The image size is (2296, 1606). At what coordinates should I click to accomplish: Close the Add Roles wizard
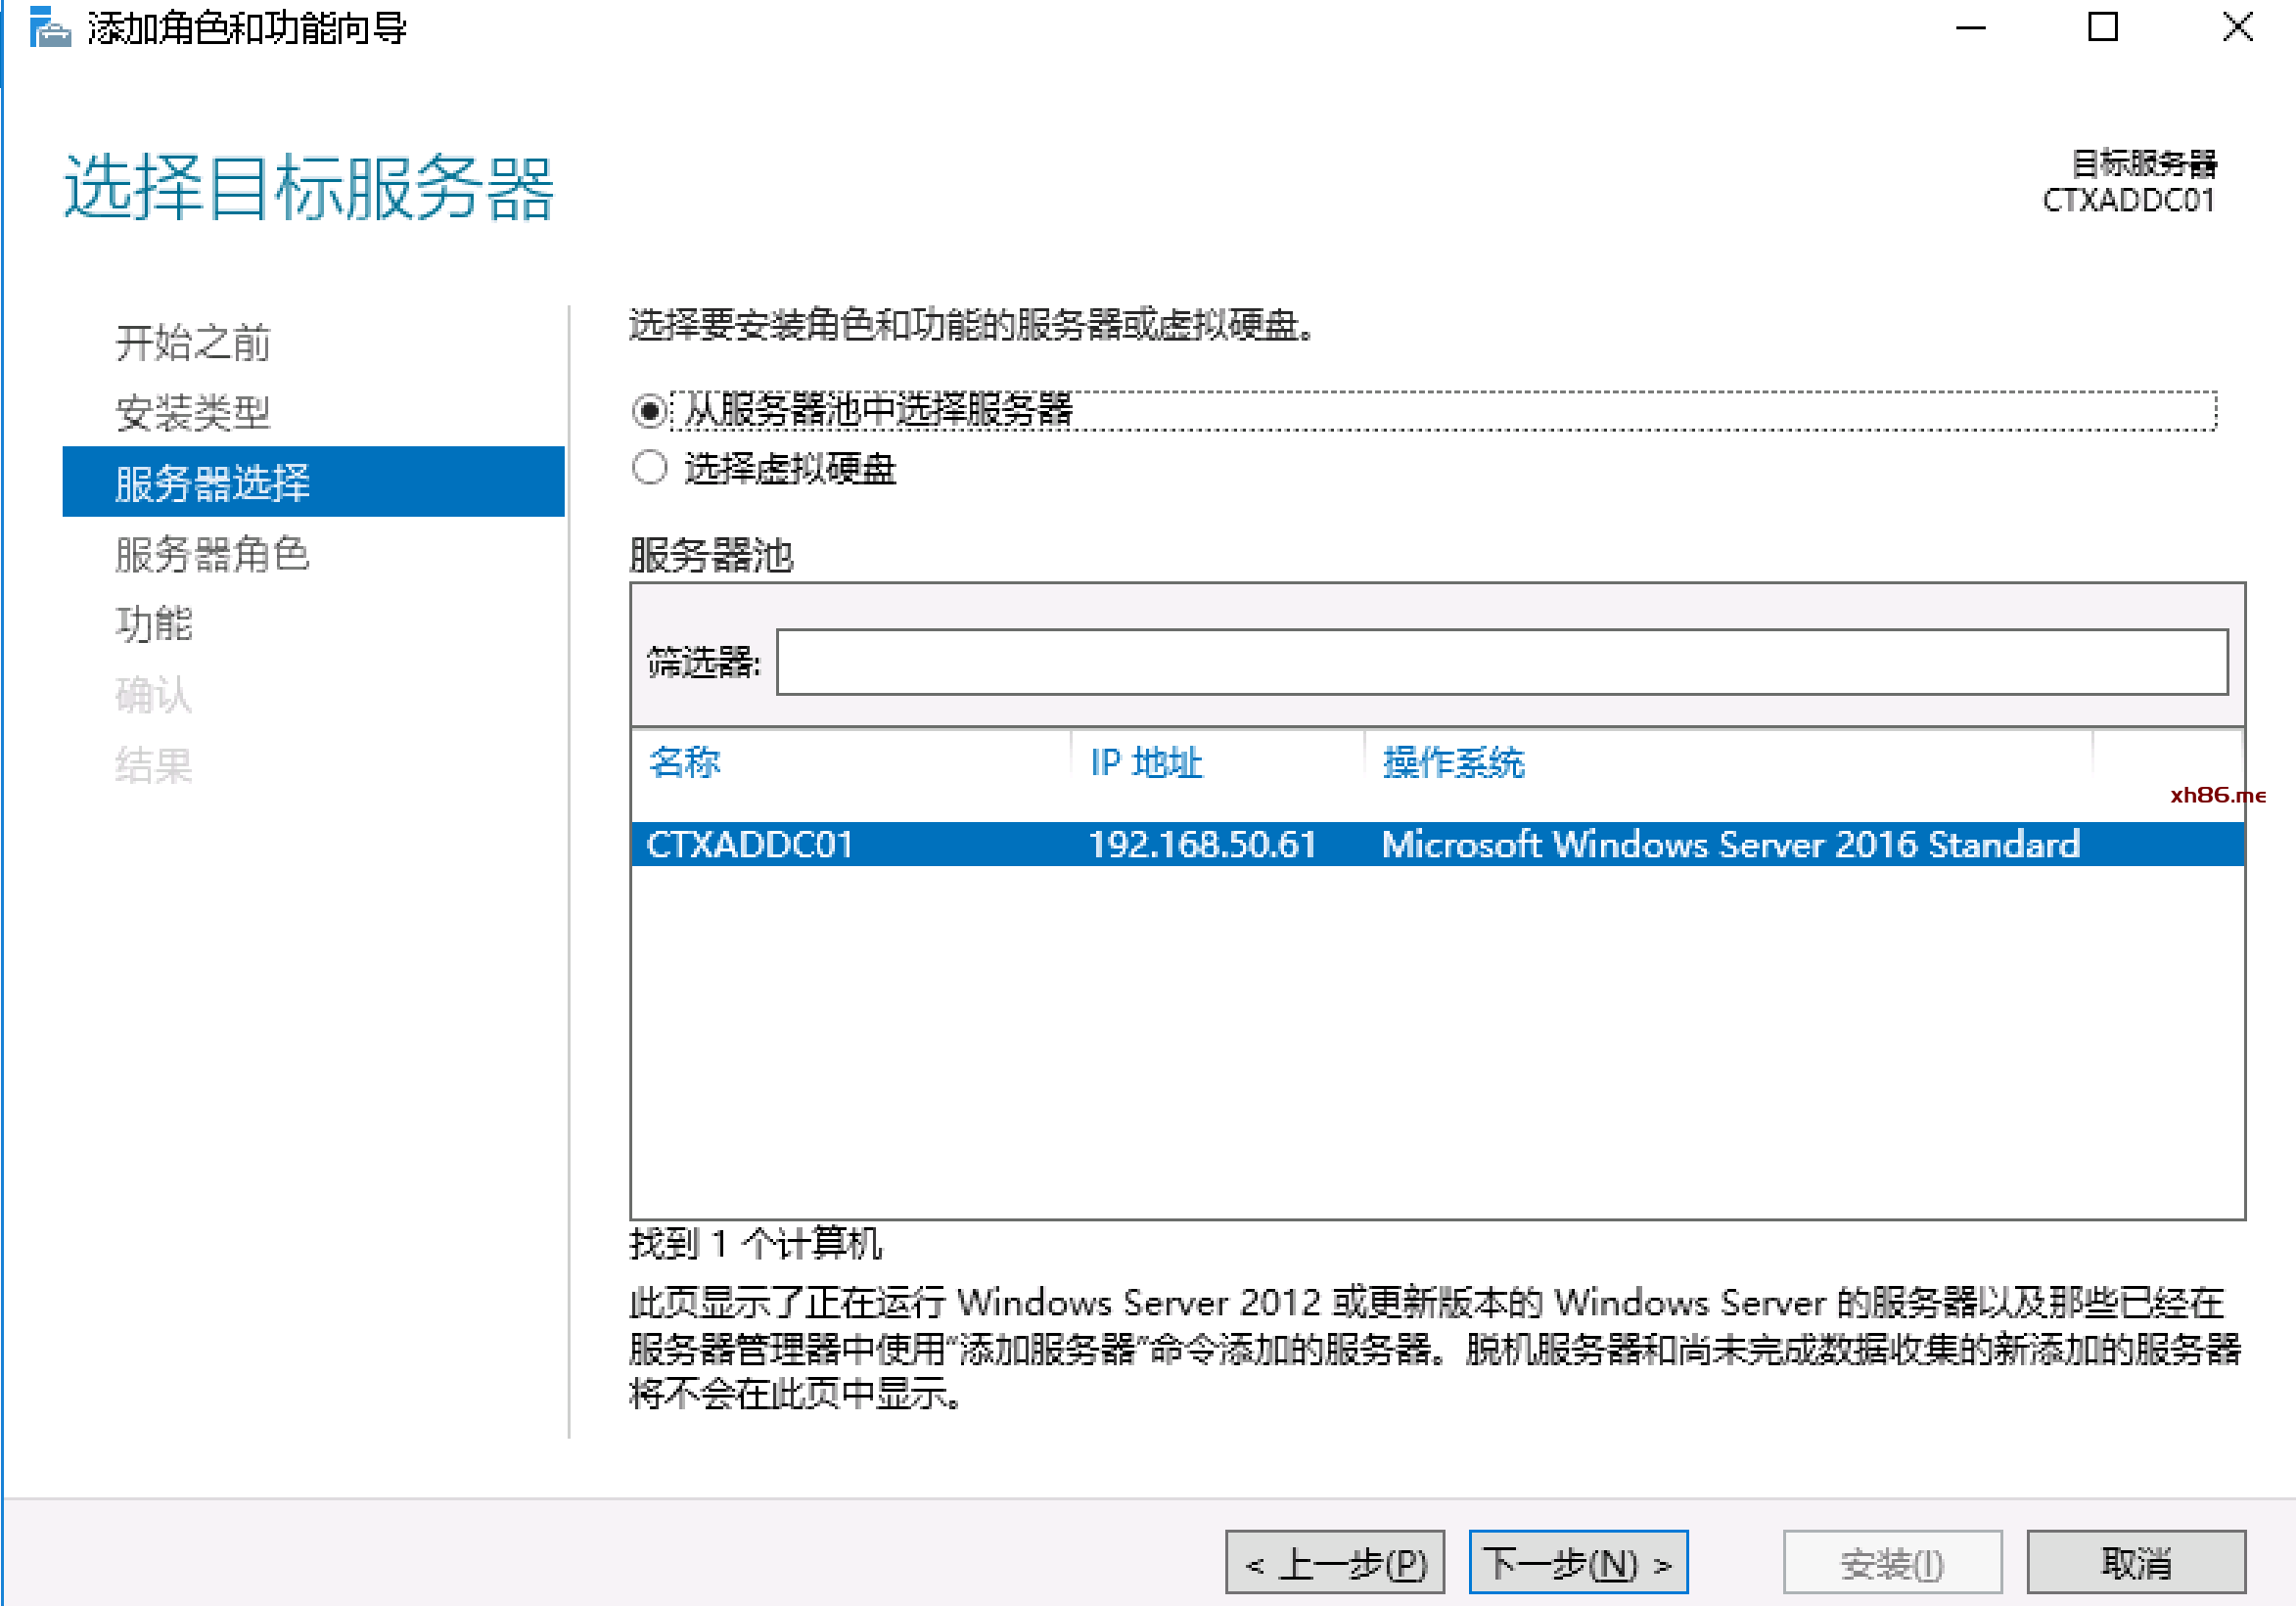(x=2236, y=28)
